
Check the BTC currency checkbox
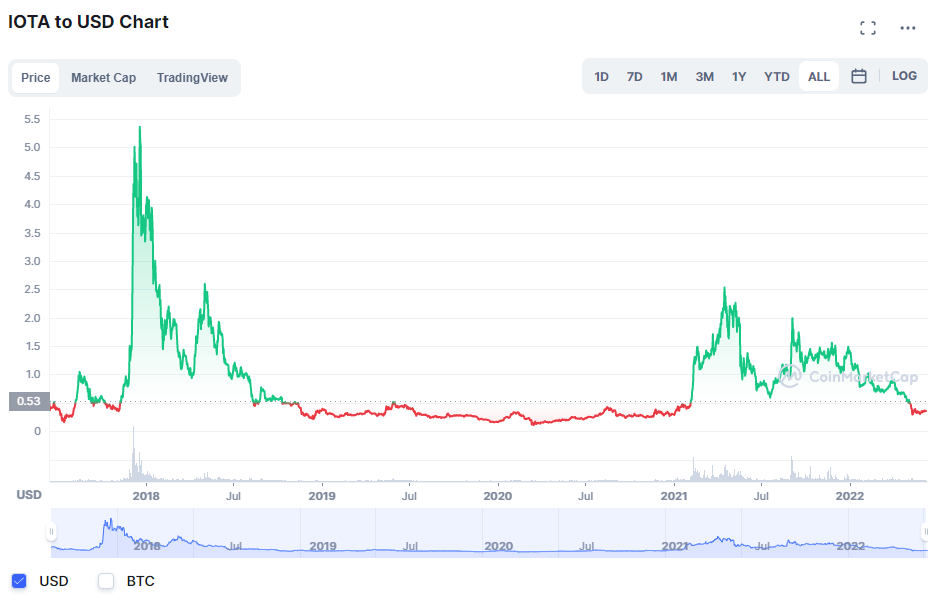click(106, 581)
